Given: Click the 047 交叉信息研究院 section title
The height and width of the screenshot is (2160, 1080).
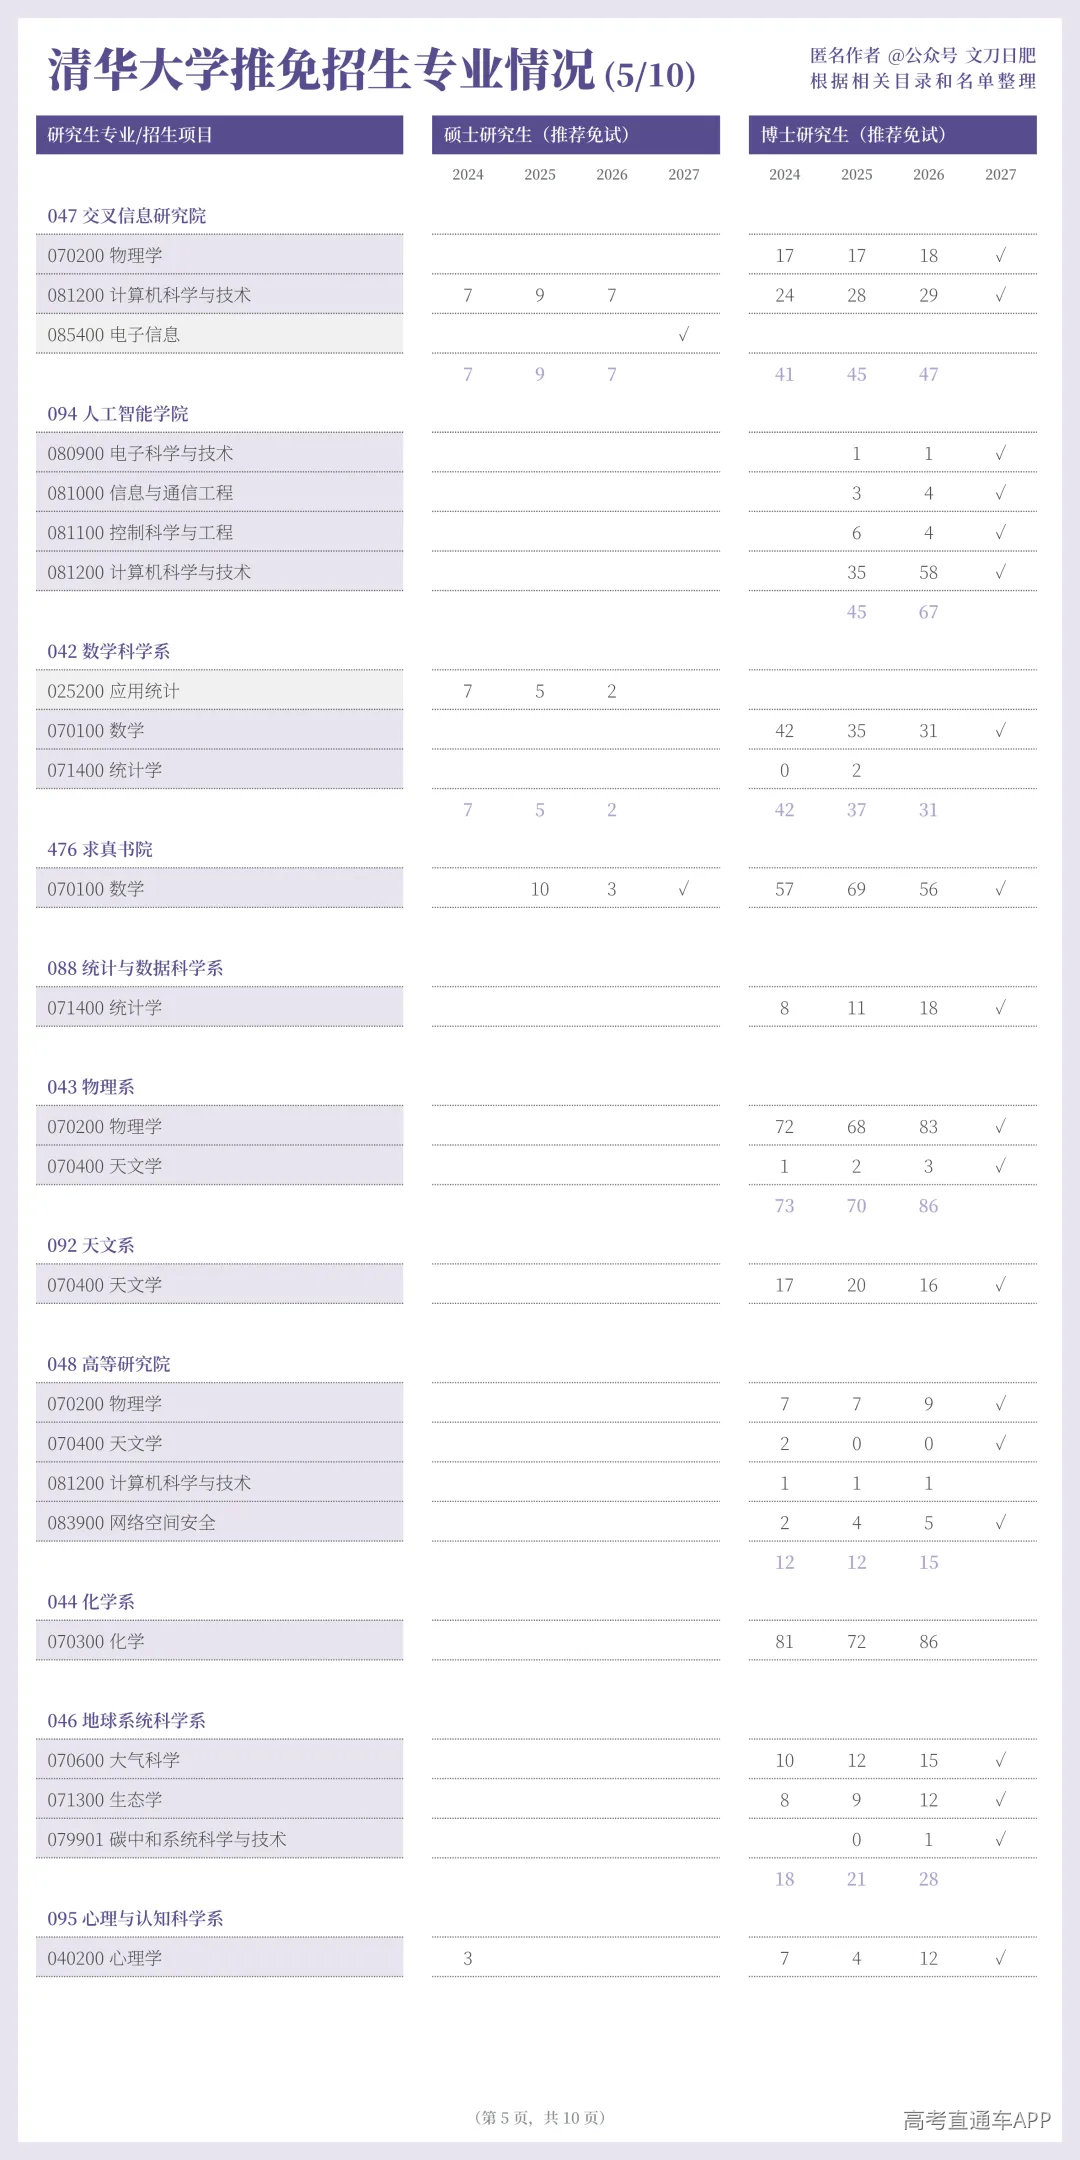Looking at the screenshot, I should pos(127,216).
